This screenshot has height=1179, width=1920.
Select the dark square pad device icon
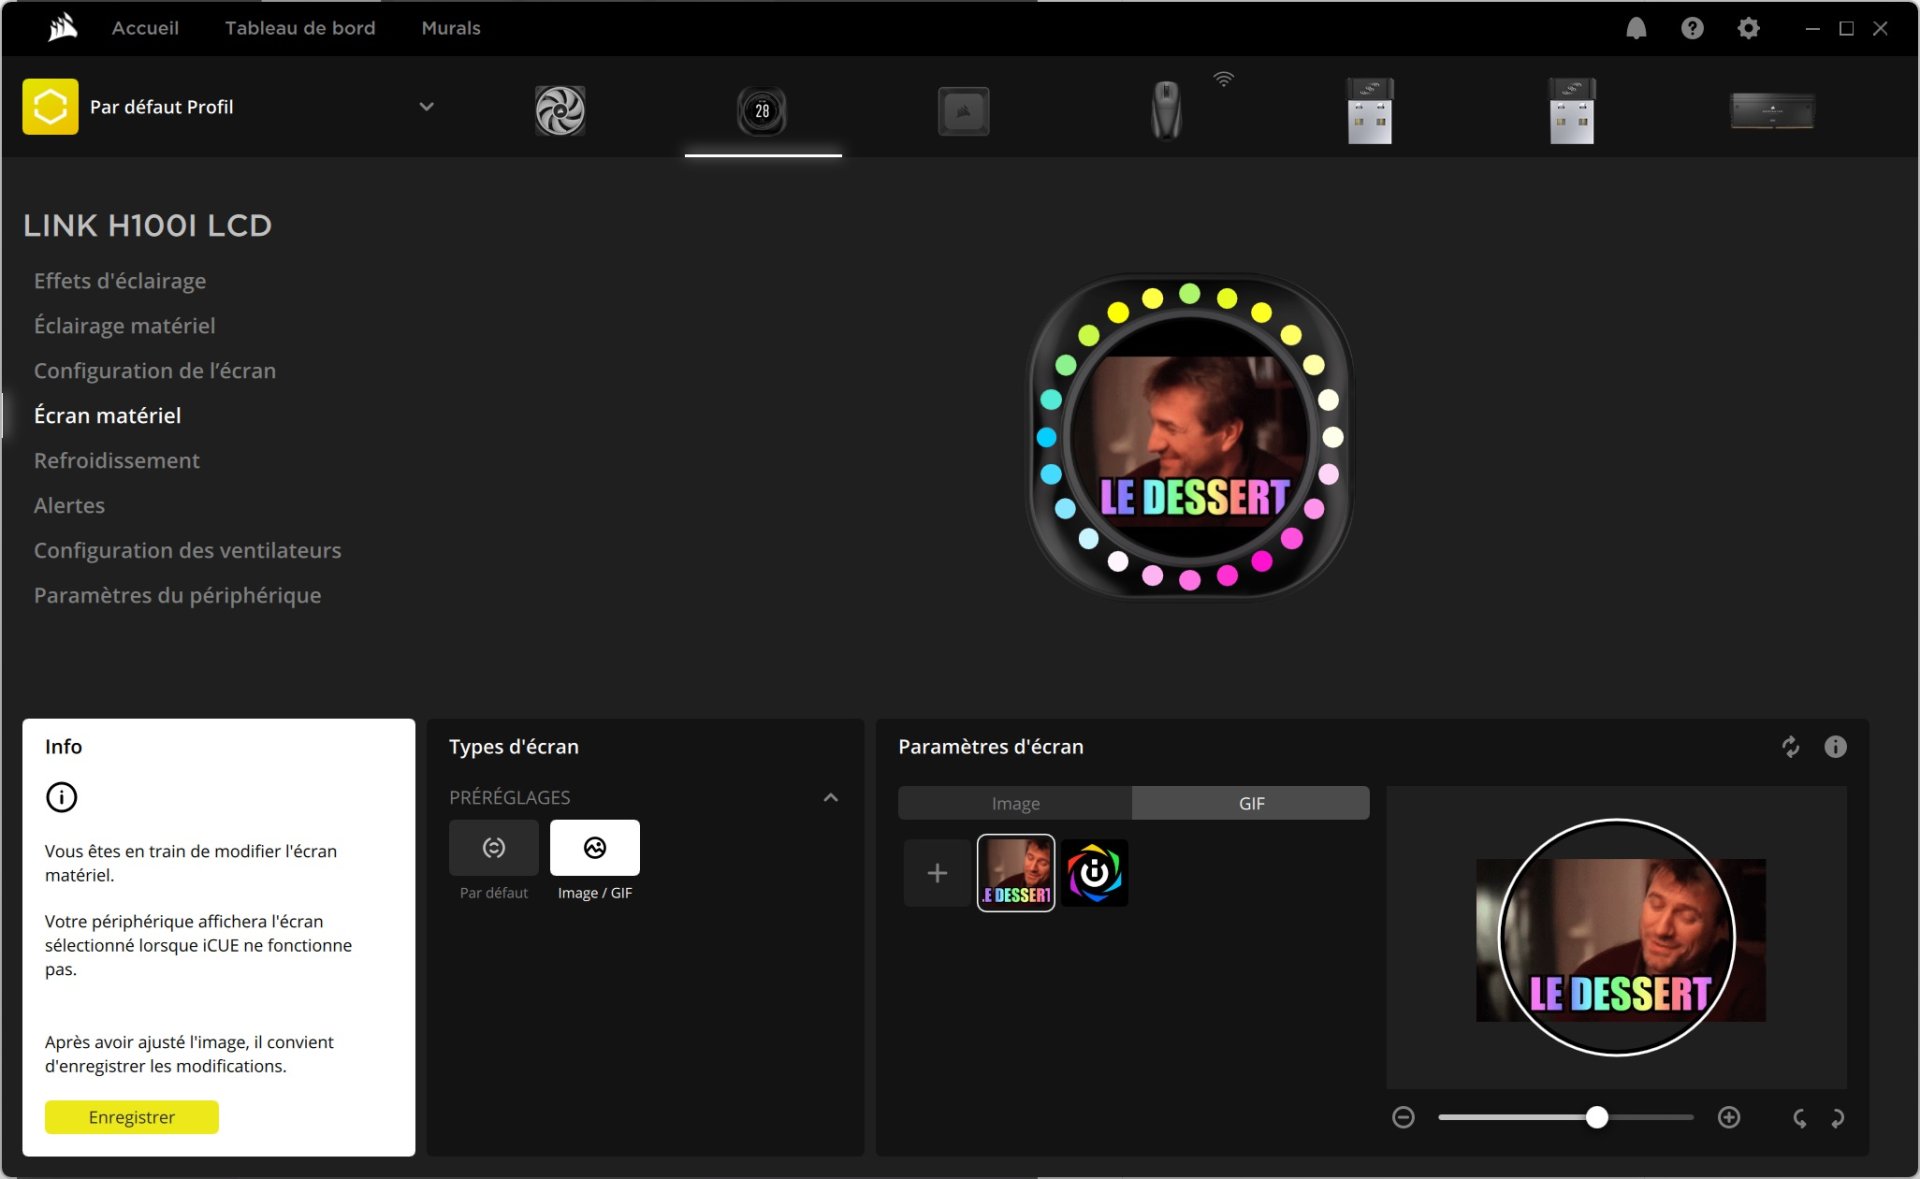point(964,111)
